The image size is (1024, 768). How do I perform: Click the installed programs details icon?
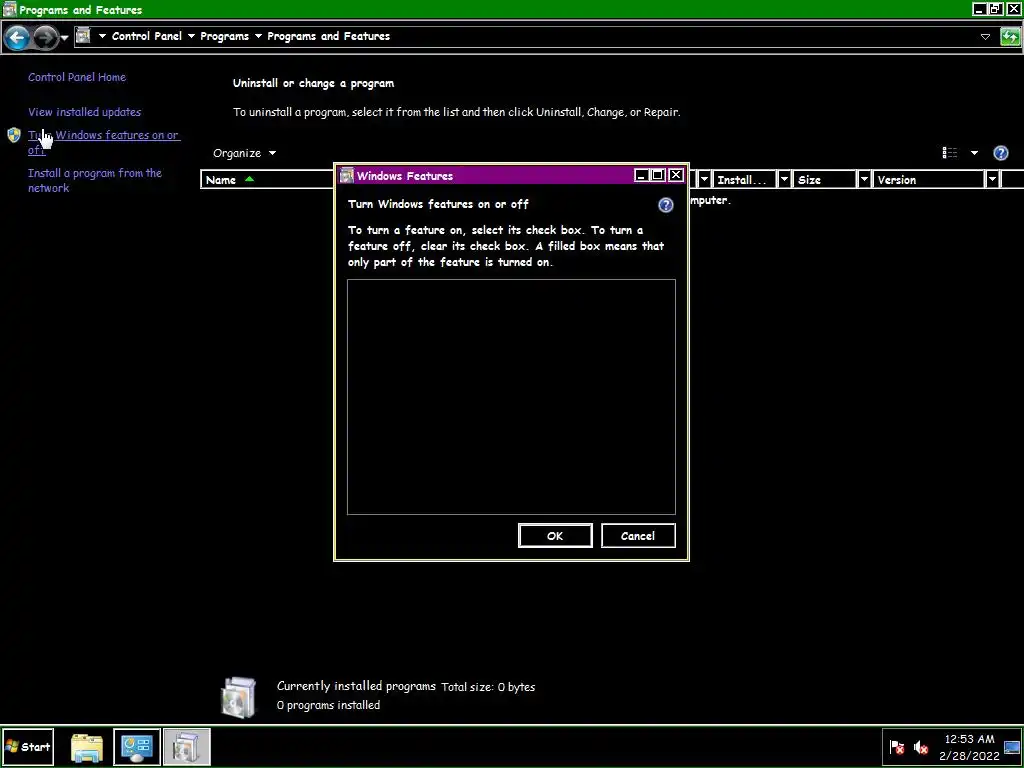pyautogui.click(x=239, y=697)
